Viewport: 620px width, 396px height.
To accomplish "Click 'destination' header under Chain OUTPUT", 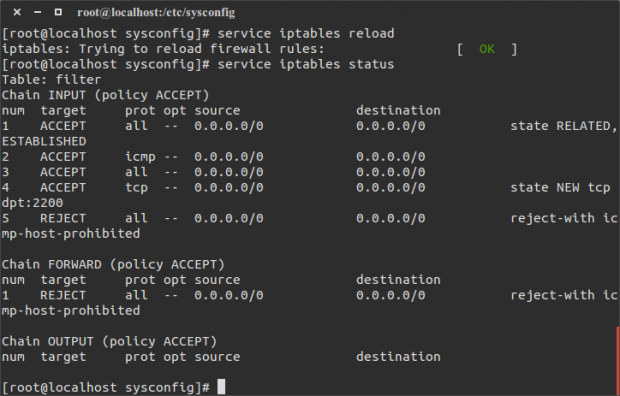I will [x=398, y=357].
